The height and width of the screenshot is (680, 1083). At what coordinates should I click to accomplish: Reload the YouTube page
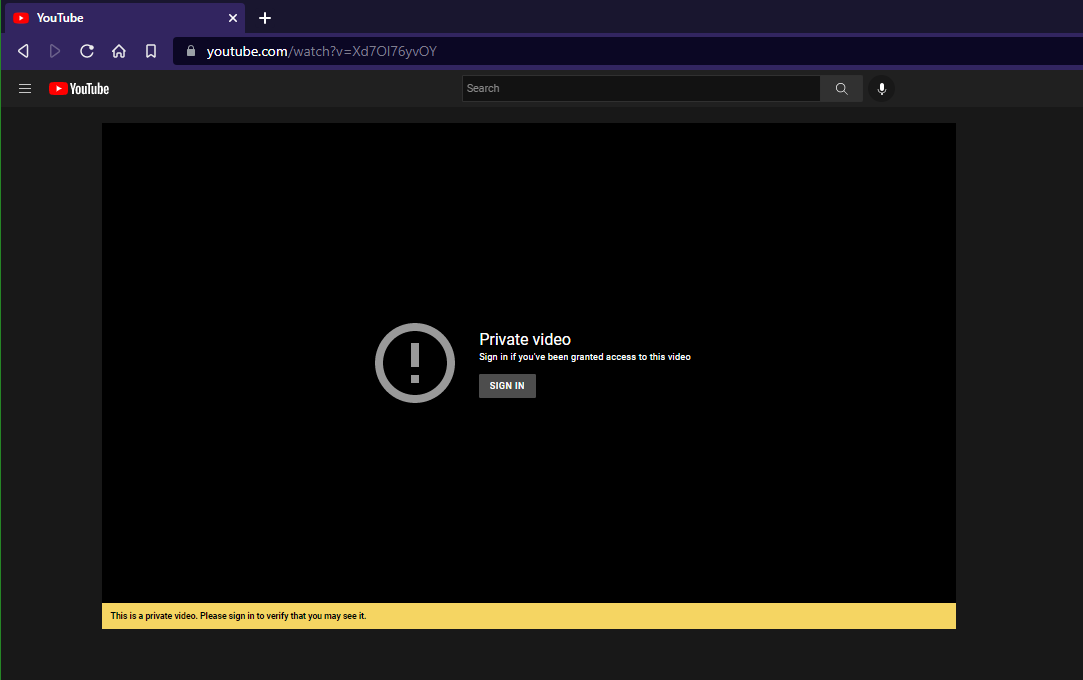pos(87,51)
